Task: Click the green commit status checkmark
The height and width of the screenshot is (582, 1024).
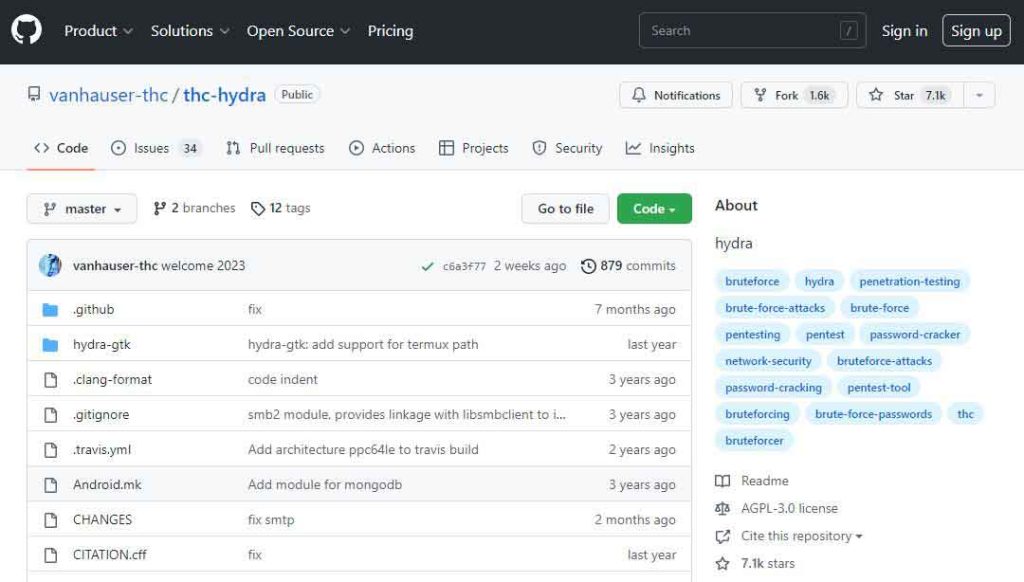Action: click(427, 266)
